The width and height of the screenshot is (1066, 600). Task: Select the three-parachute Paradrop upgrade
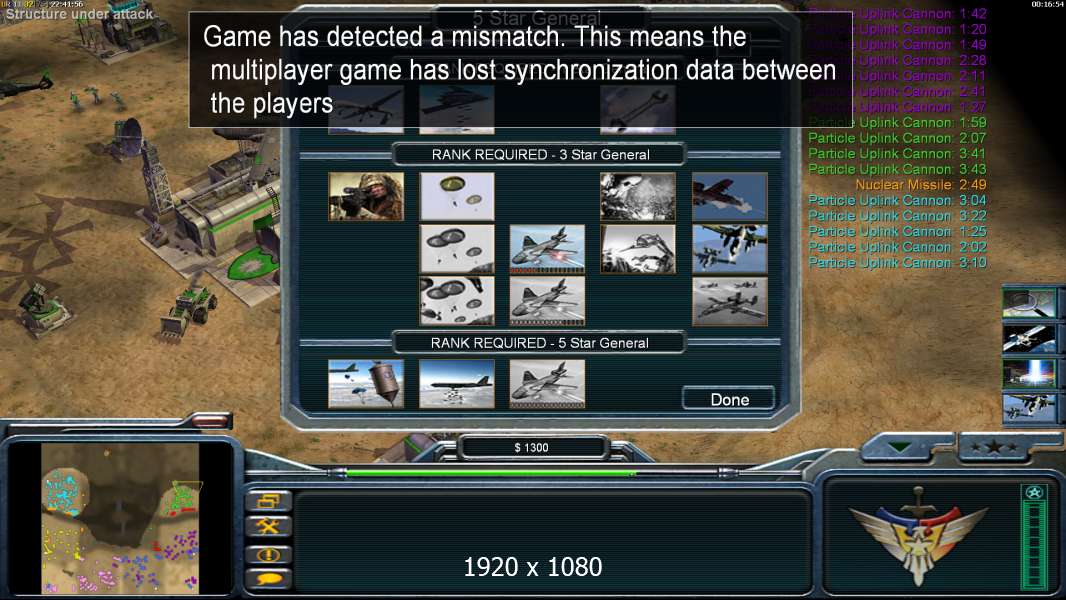pyautogui.click(x=457, y=301)
